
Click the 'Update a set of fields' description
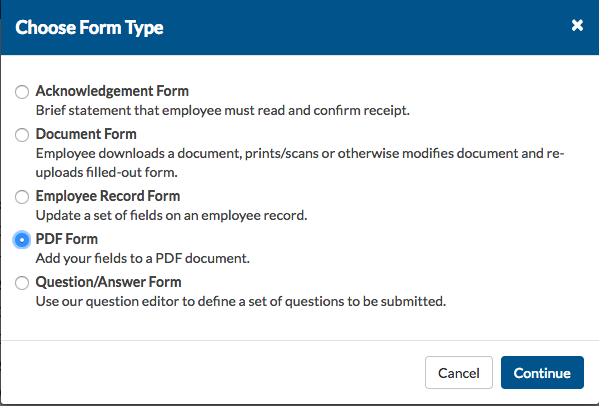click(x=171, y=215)
